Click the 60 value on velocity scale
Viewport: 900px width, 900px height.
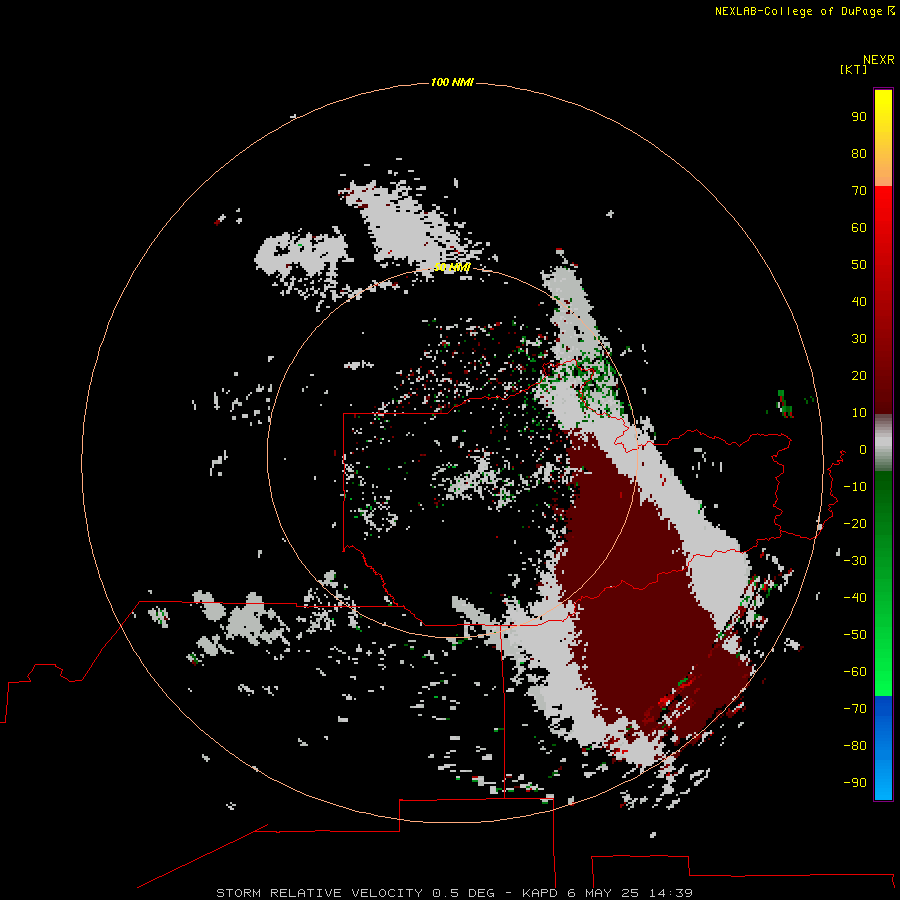(x=859, y=228)
